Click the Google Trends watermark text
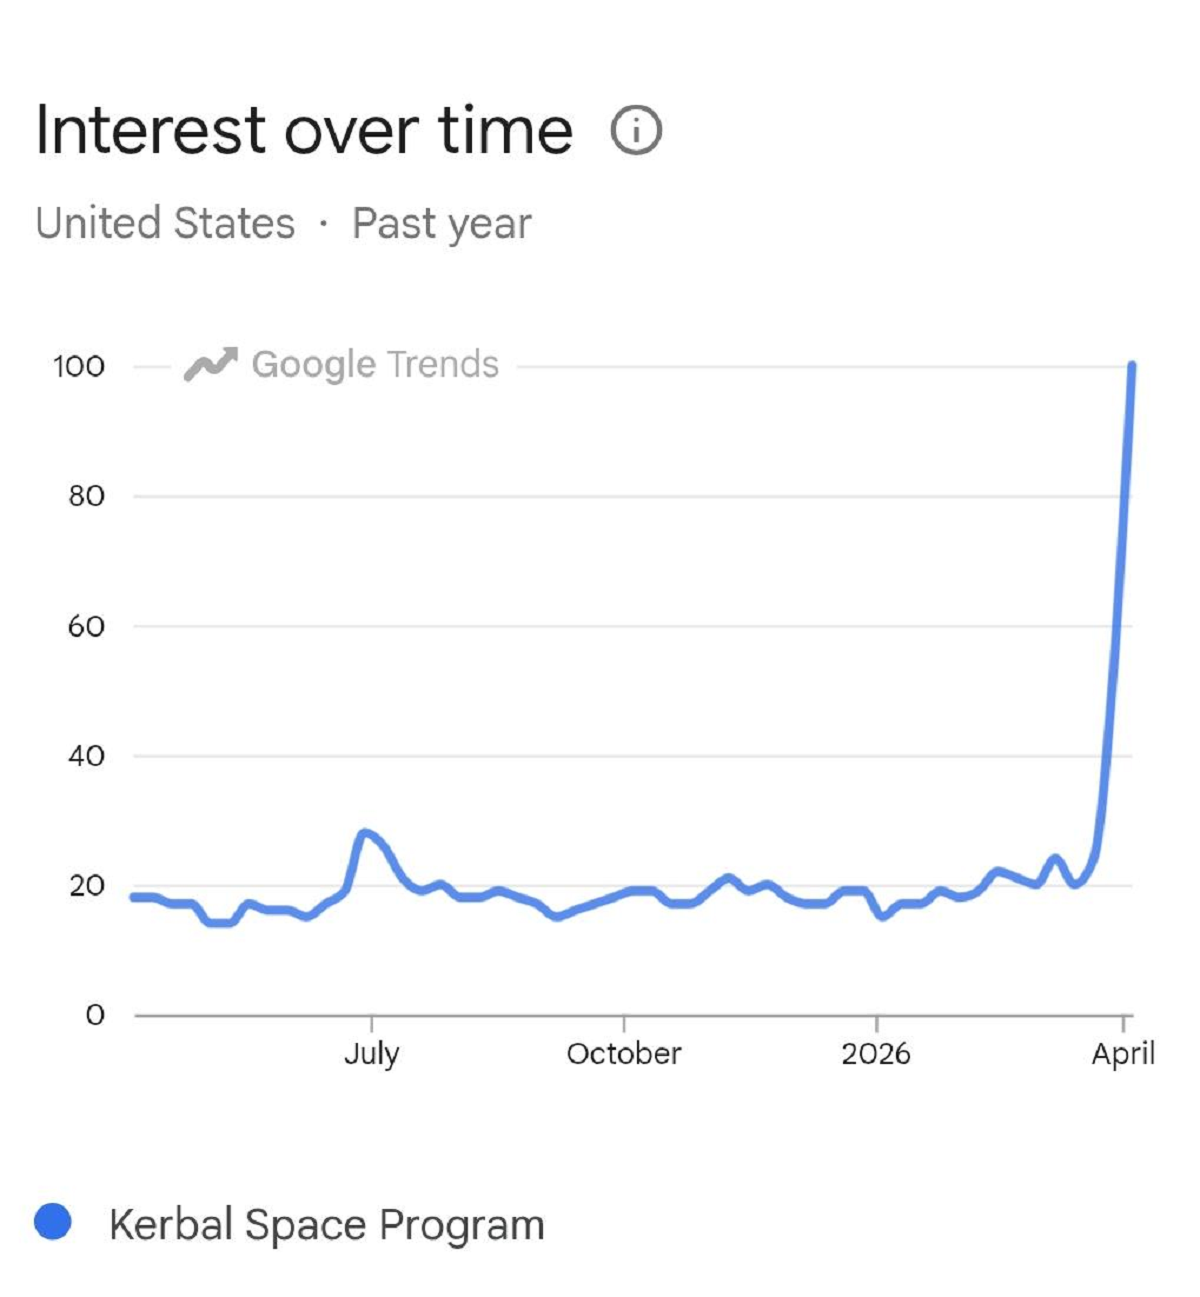This screenshot has width=1200, height=1297. [375, 365]
